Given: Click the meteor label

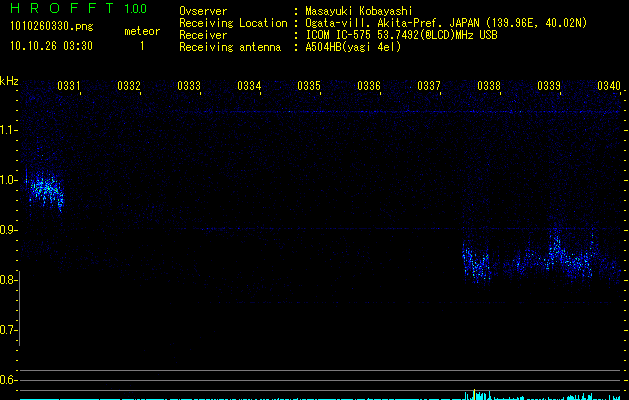Looking at the screenshot, I should click(142, 31).
